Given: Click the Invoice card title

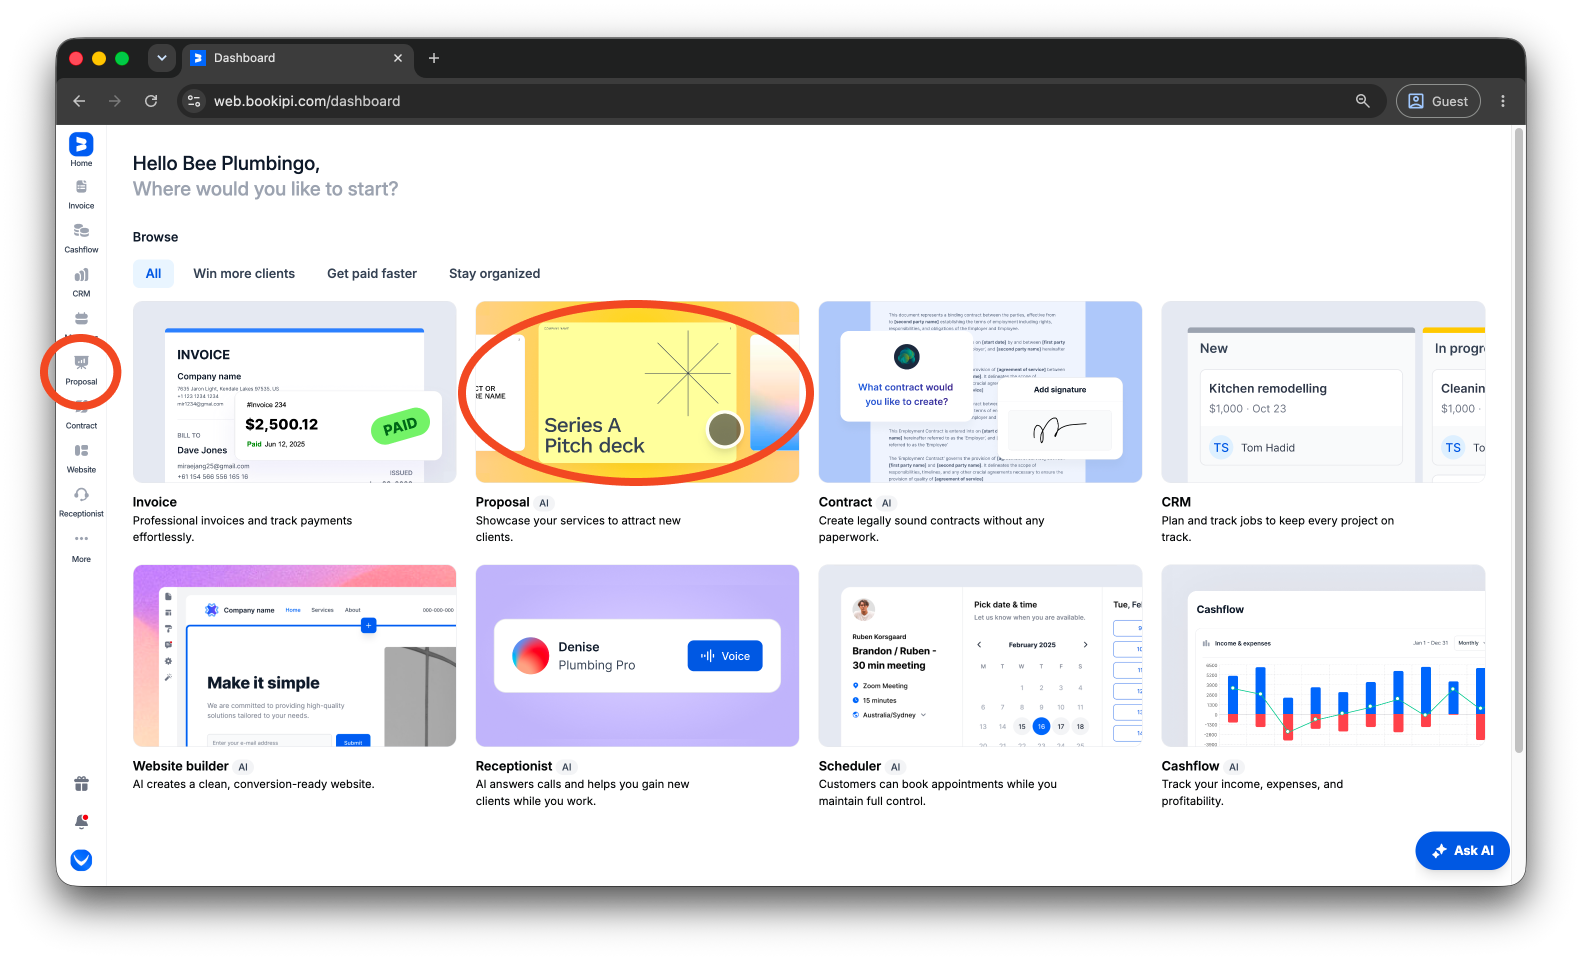Looking at the screenshot, I should coord(155,503).
